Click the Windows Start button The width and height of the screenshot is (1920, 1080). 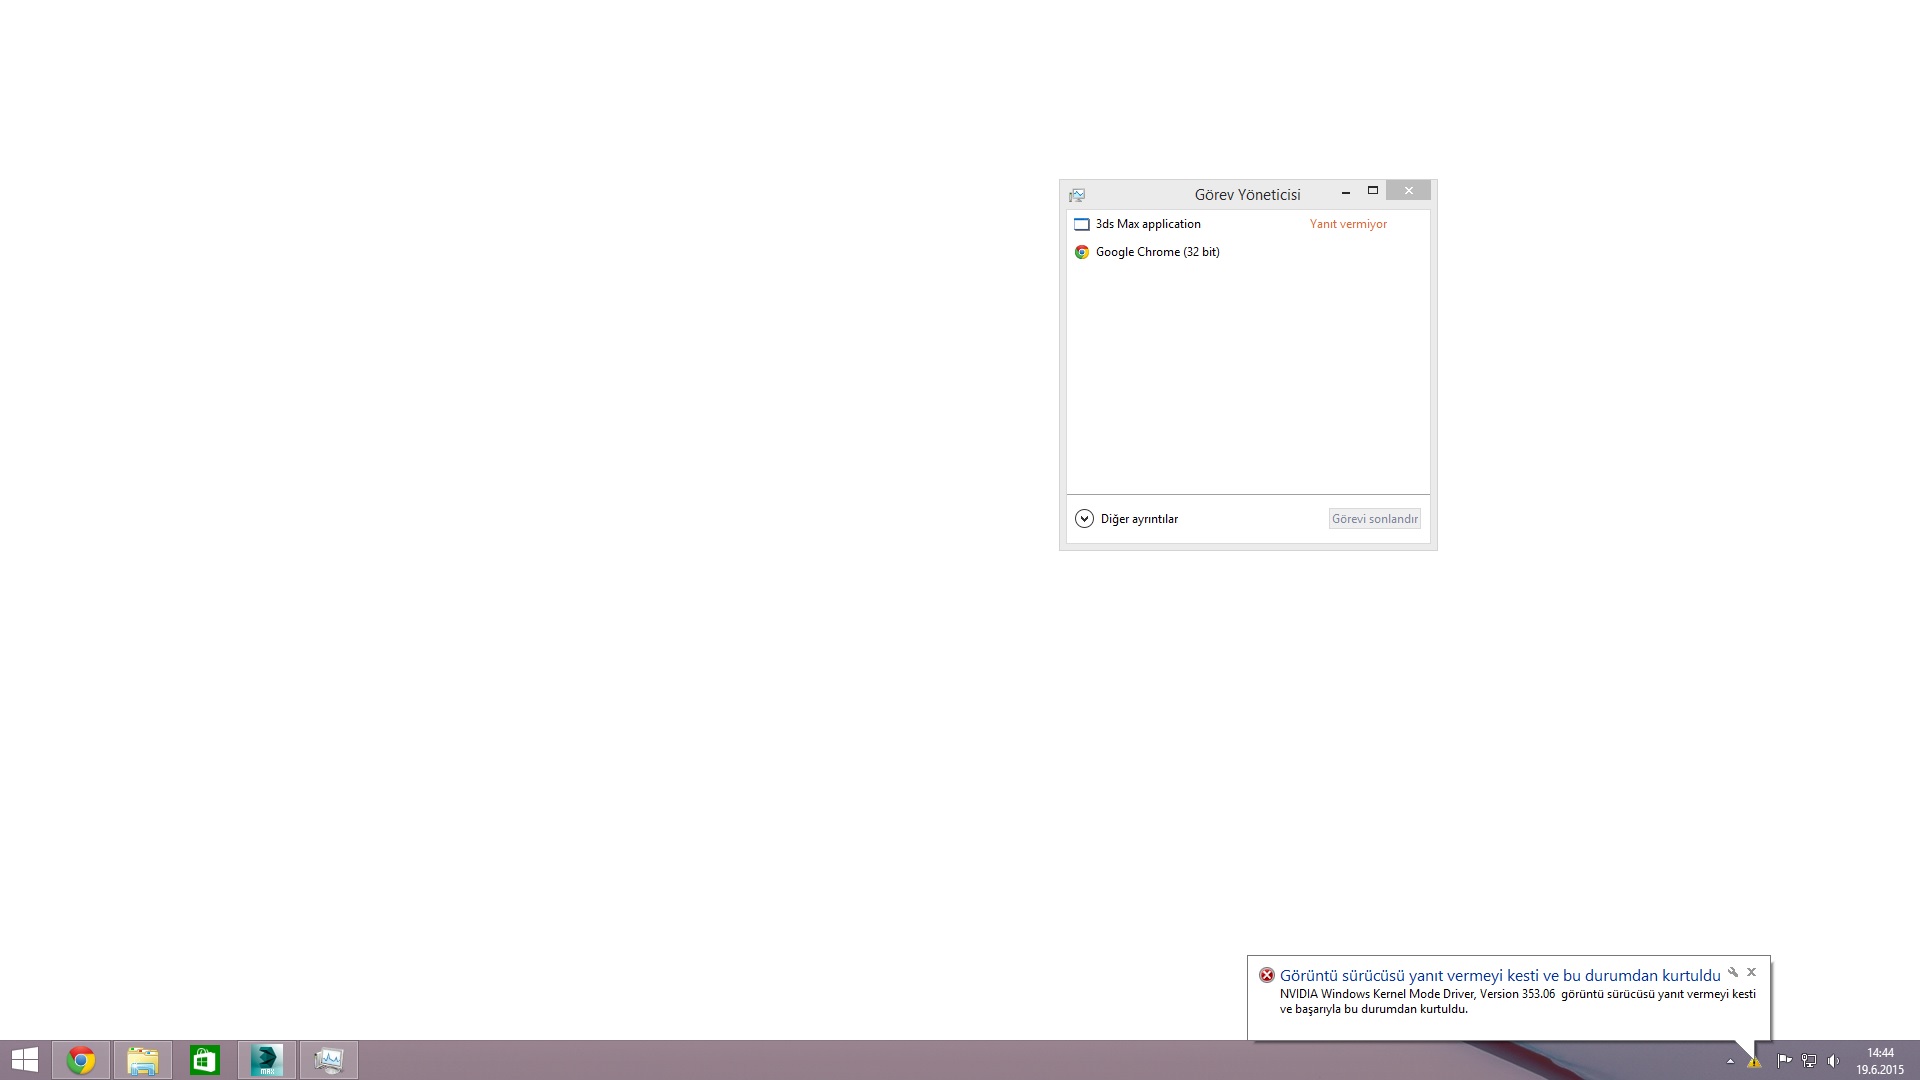click(24, 1060)
